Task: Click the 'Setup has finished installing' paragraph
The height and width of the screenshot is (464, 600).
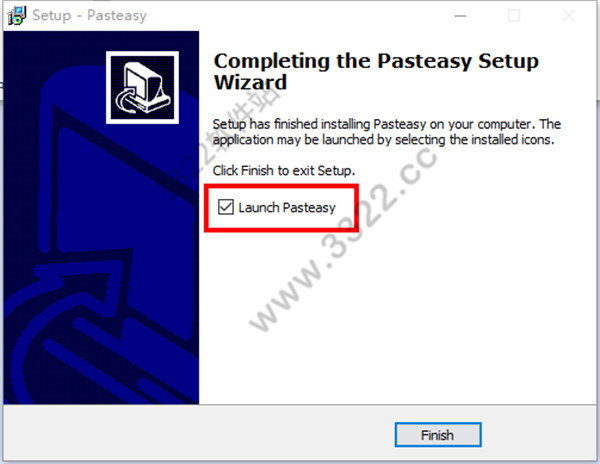Action: click(386, 132)
